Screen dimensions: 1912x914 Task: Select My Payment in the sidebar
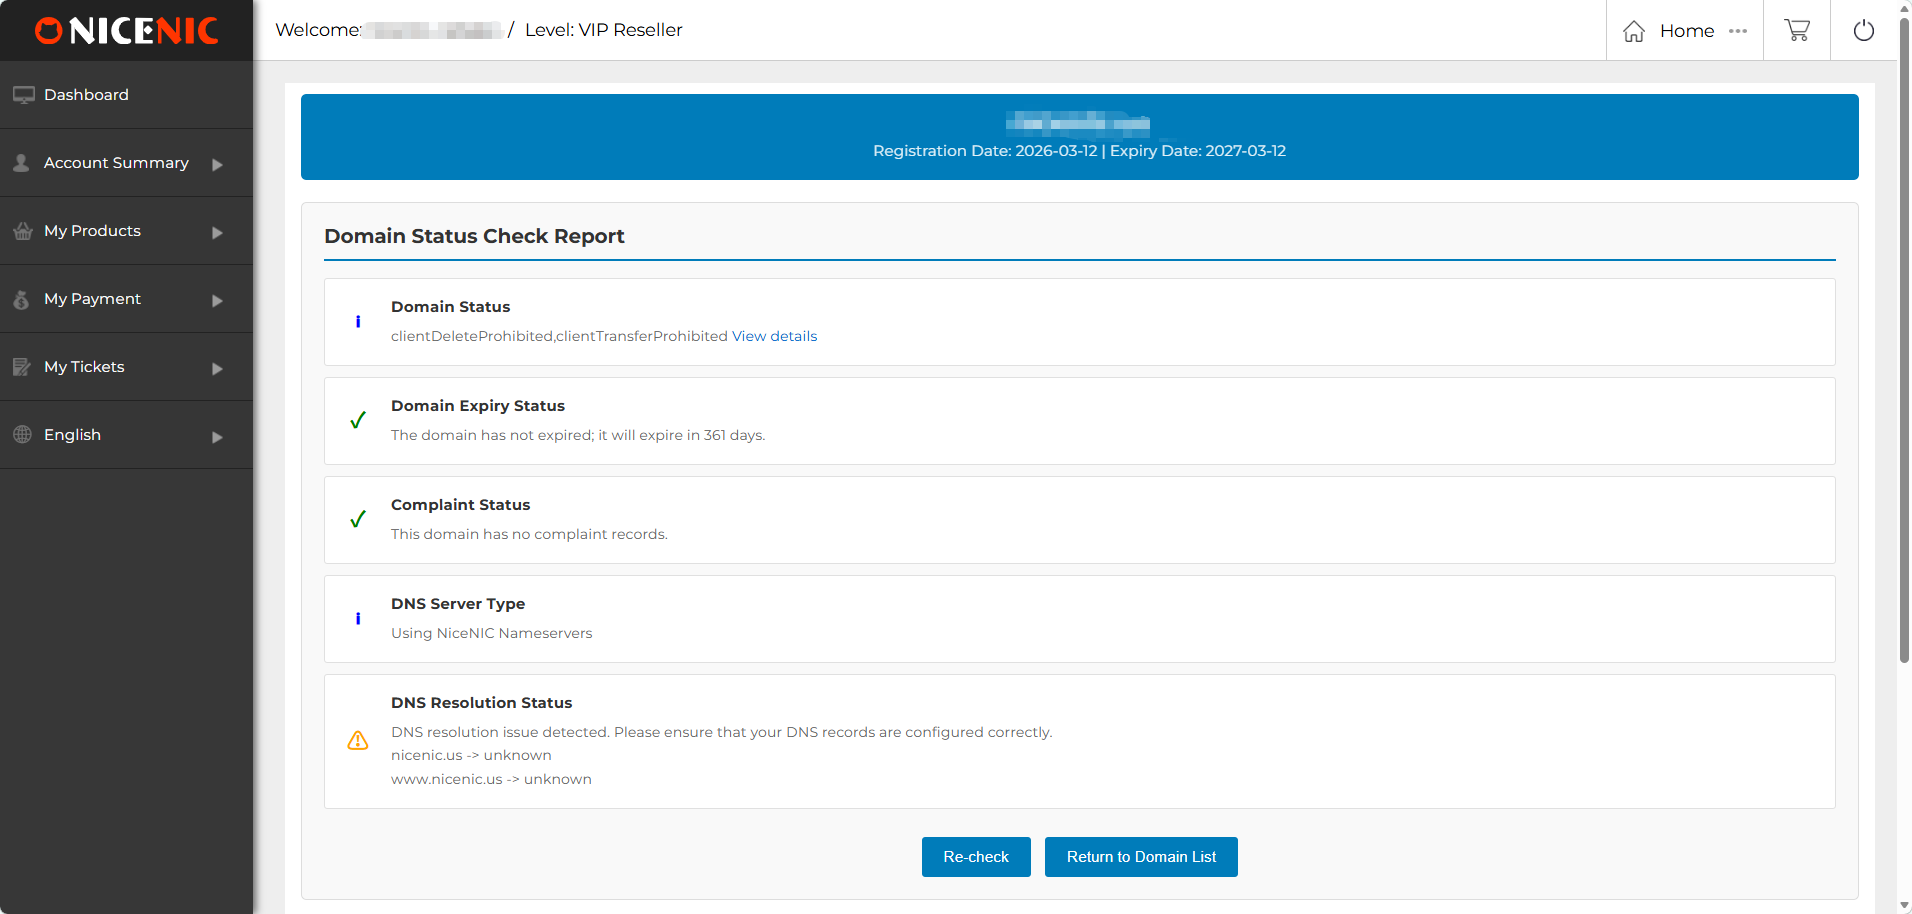92,299
